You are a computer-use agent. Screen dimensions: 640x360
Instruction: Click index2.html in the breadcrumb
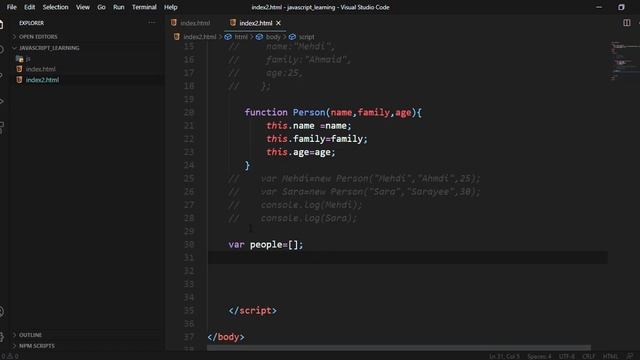(x=199, y=37)
